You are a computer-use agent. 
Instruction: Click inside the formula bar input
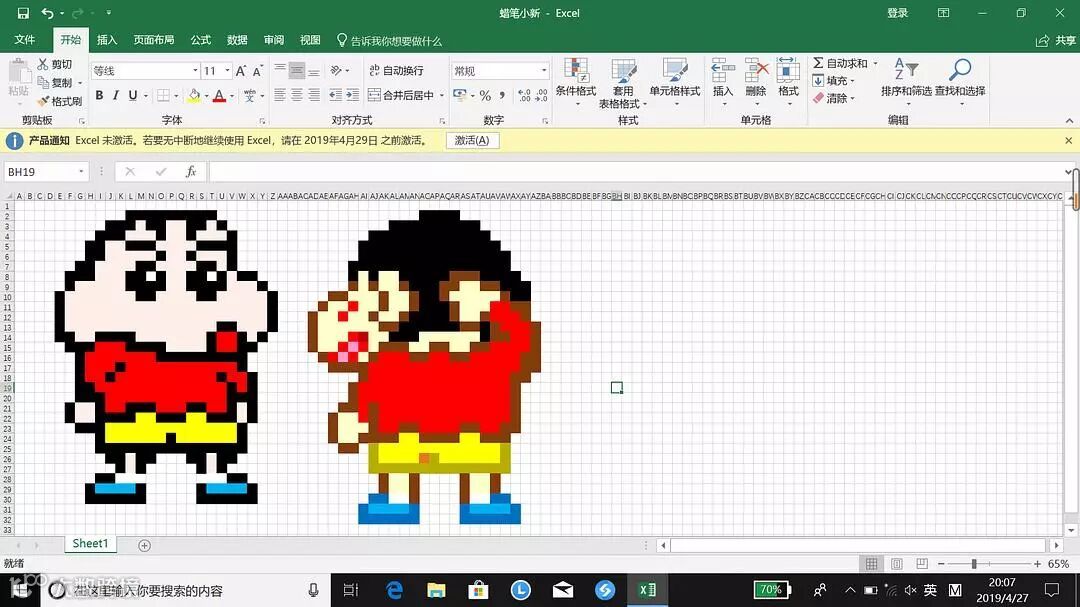pos(637,172)
